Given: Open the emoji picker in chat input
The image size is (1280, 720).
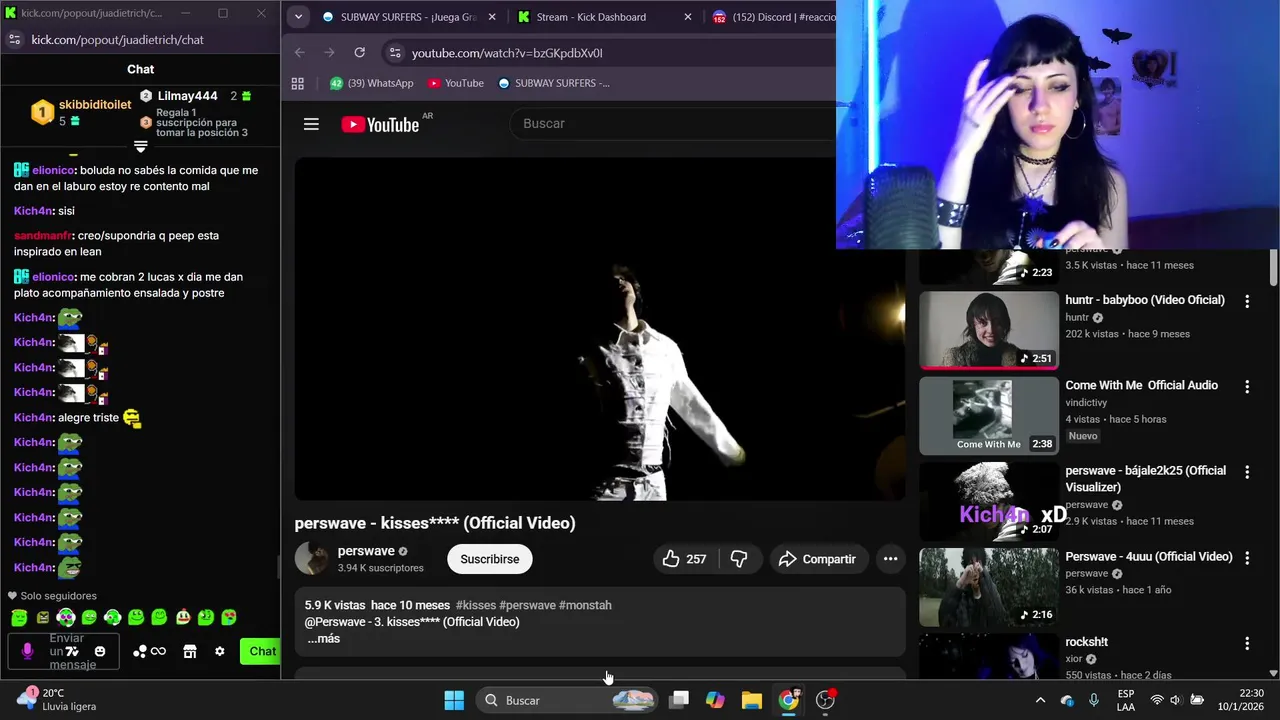Looking at the screenshot, I should pos(100,651).
